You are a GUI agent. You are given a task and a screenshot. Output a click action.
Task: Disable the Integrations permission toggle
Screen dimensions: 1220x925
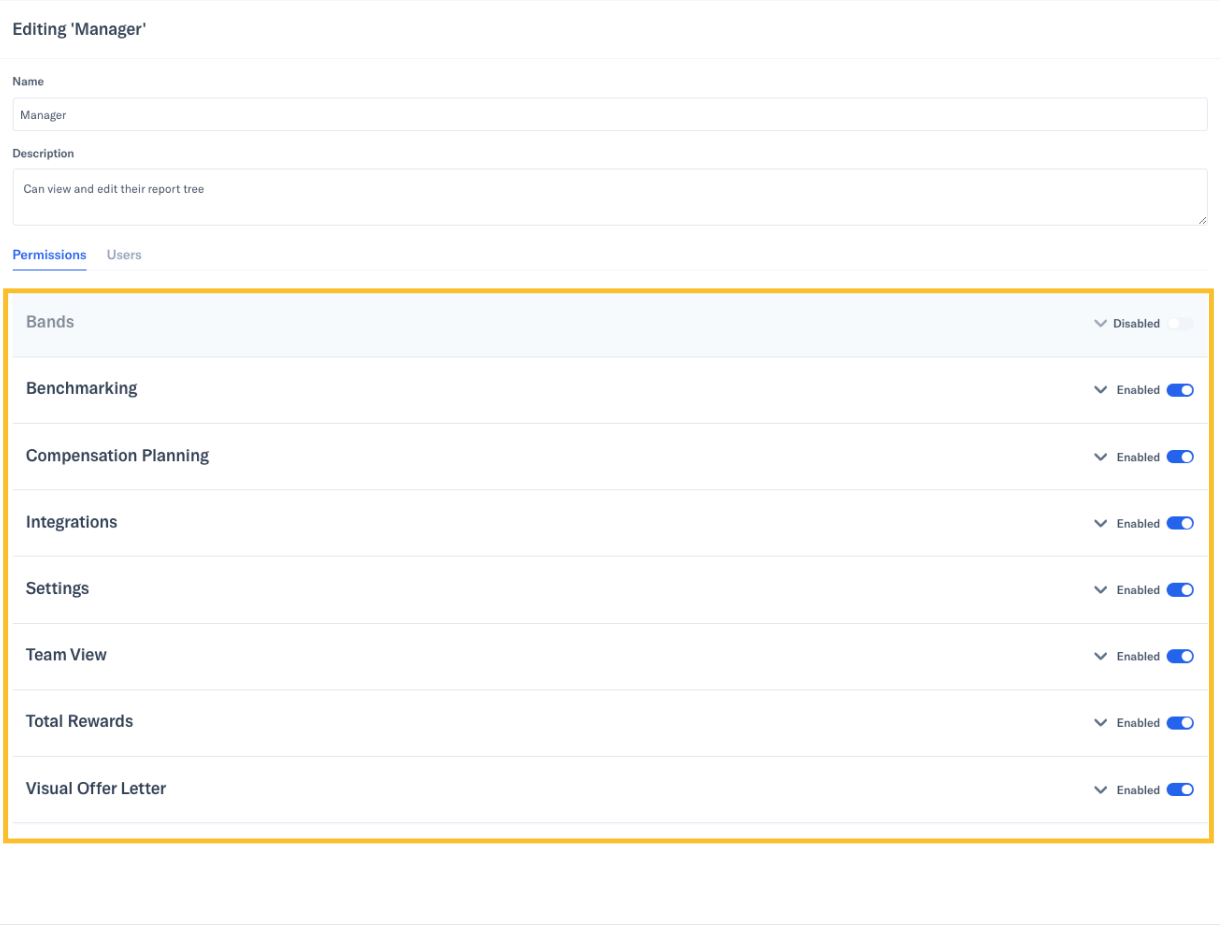pos(1180,523)
